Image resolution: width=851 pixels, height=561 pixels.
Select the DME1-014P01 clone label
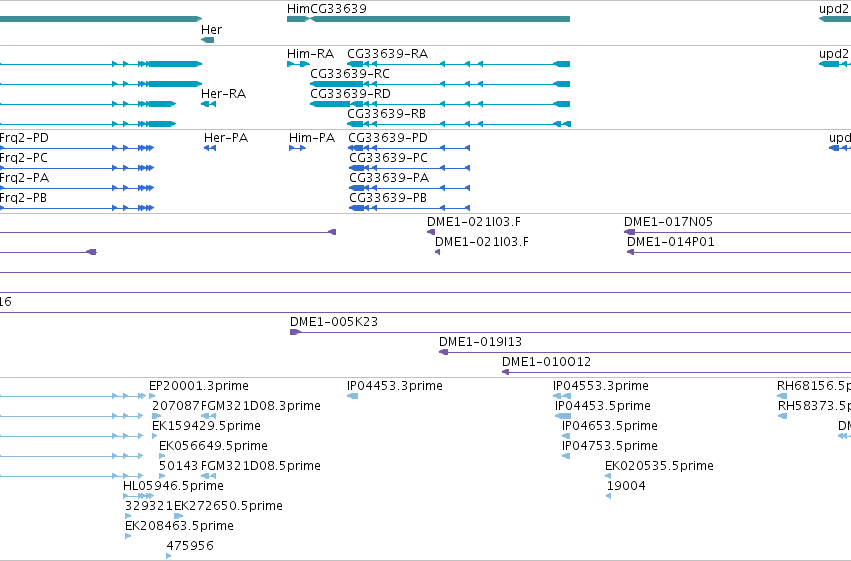click(x=671, y=242)
